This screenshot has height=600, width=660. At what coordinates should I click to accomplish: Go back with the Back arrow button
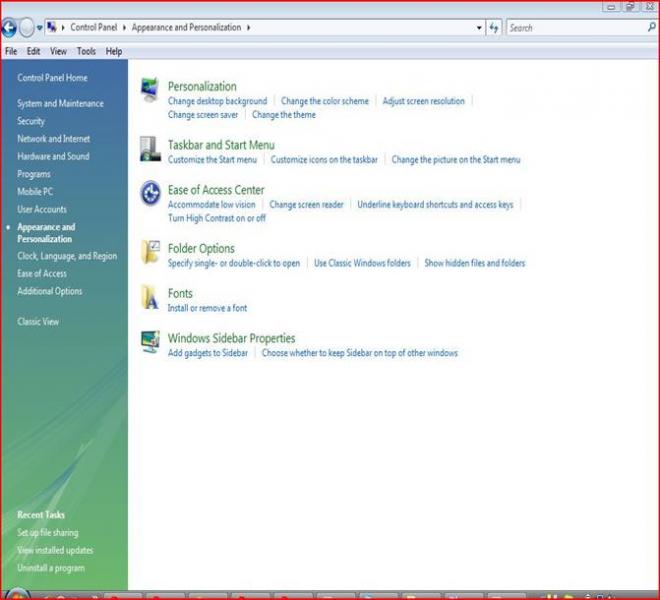[x=8, y=28]
